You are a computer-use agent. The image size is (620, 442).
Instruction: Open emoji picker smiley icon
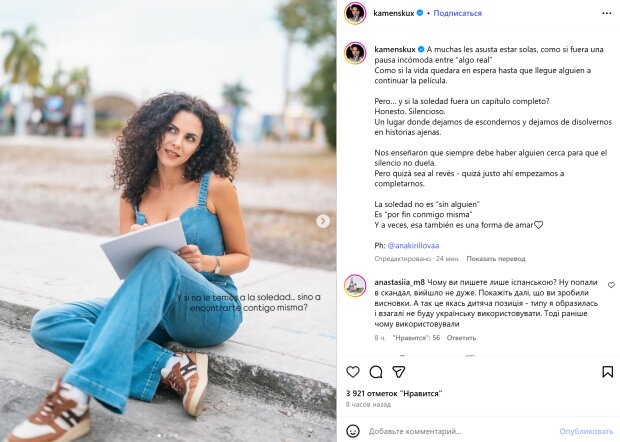point(353,431)
